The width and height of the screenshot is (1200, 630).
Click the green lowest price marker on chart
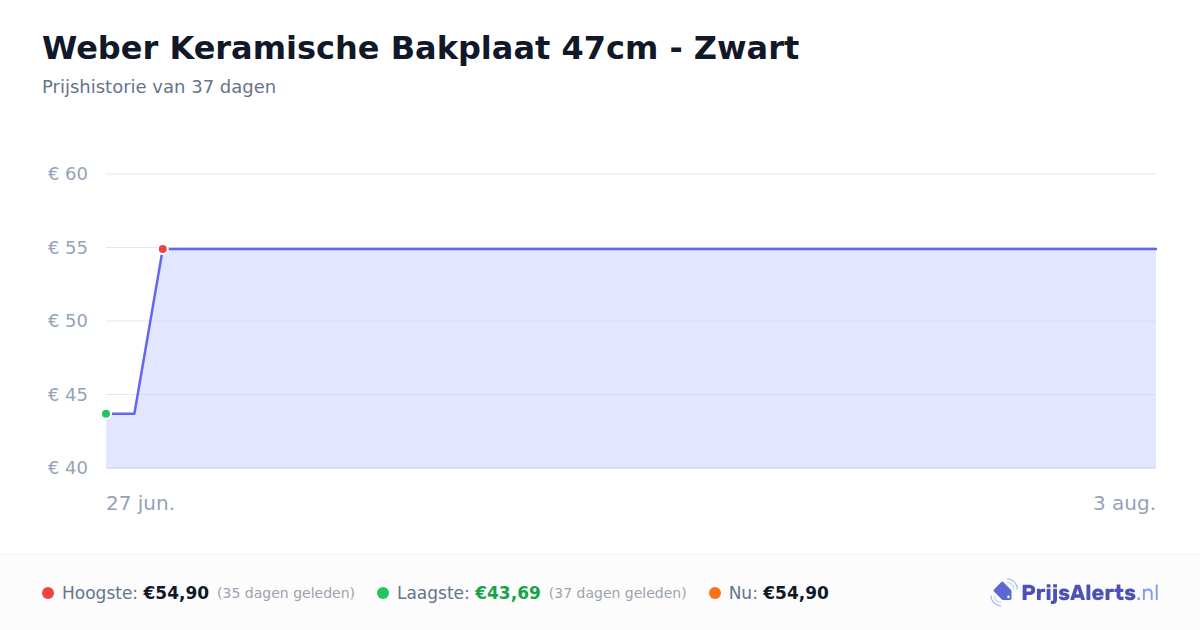(106, 414)
